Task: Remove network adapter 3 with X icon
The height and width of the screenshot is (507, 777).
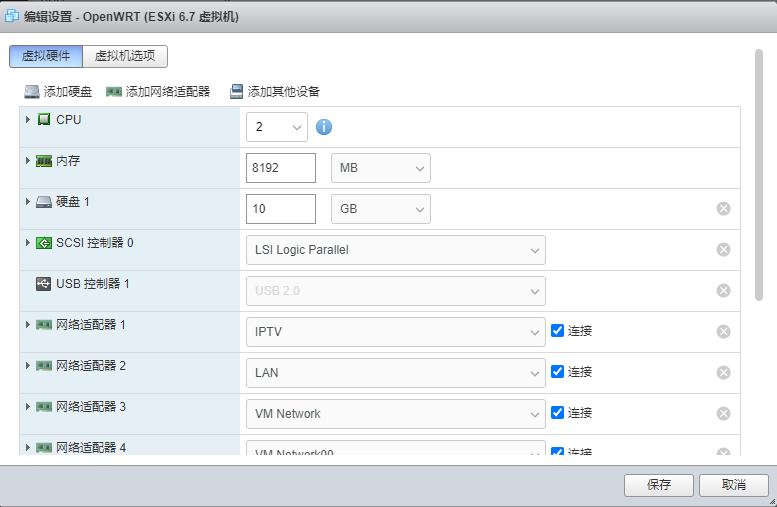Action: (723, 414)
